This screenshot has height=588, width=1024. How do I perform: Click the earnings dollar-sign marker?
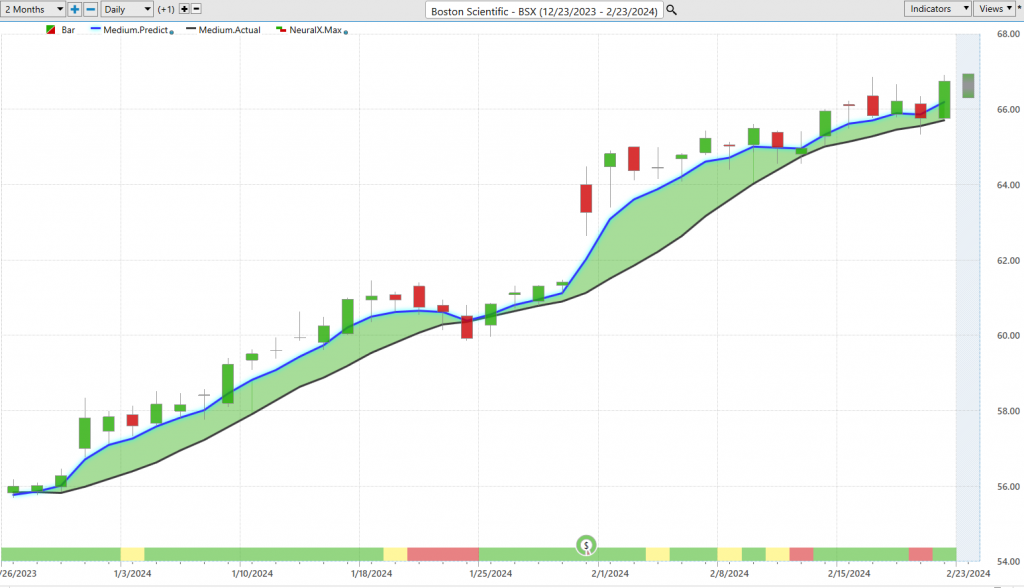(x=586, y=545)
